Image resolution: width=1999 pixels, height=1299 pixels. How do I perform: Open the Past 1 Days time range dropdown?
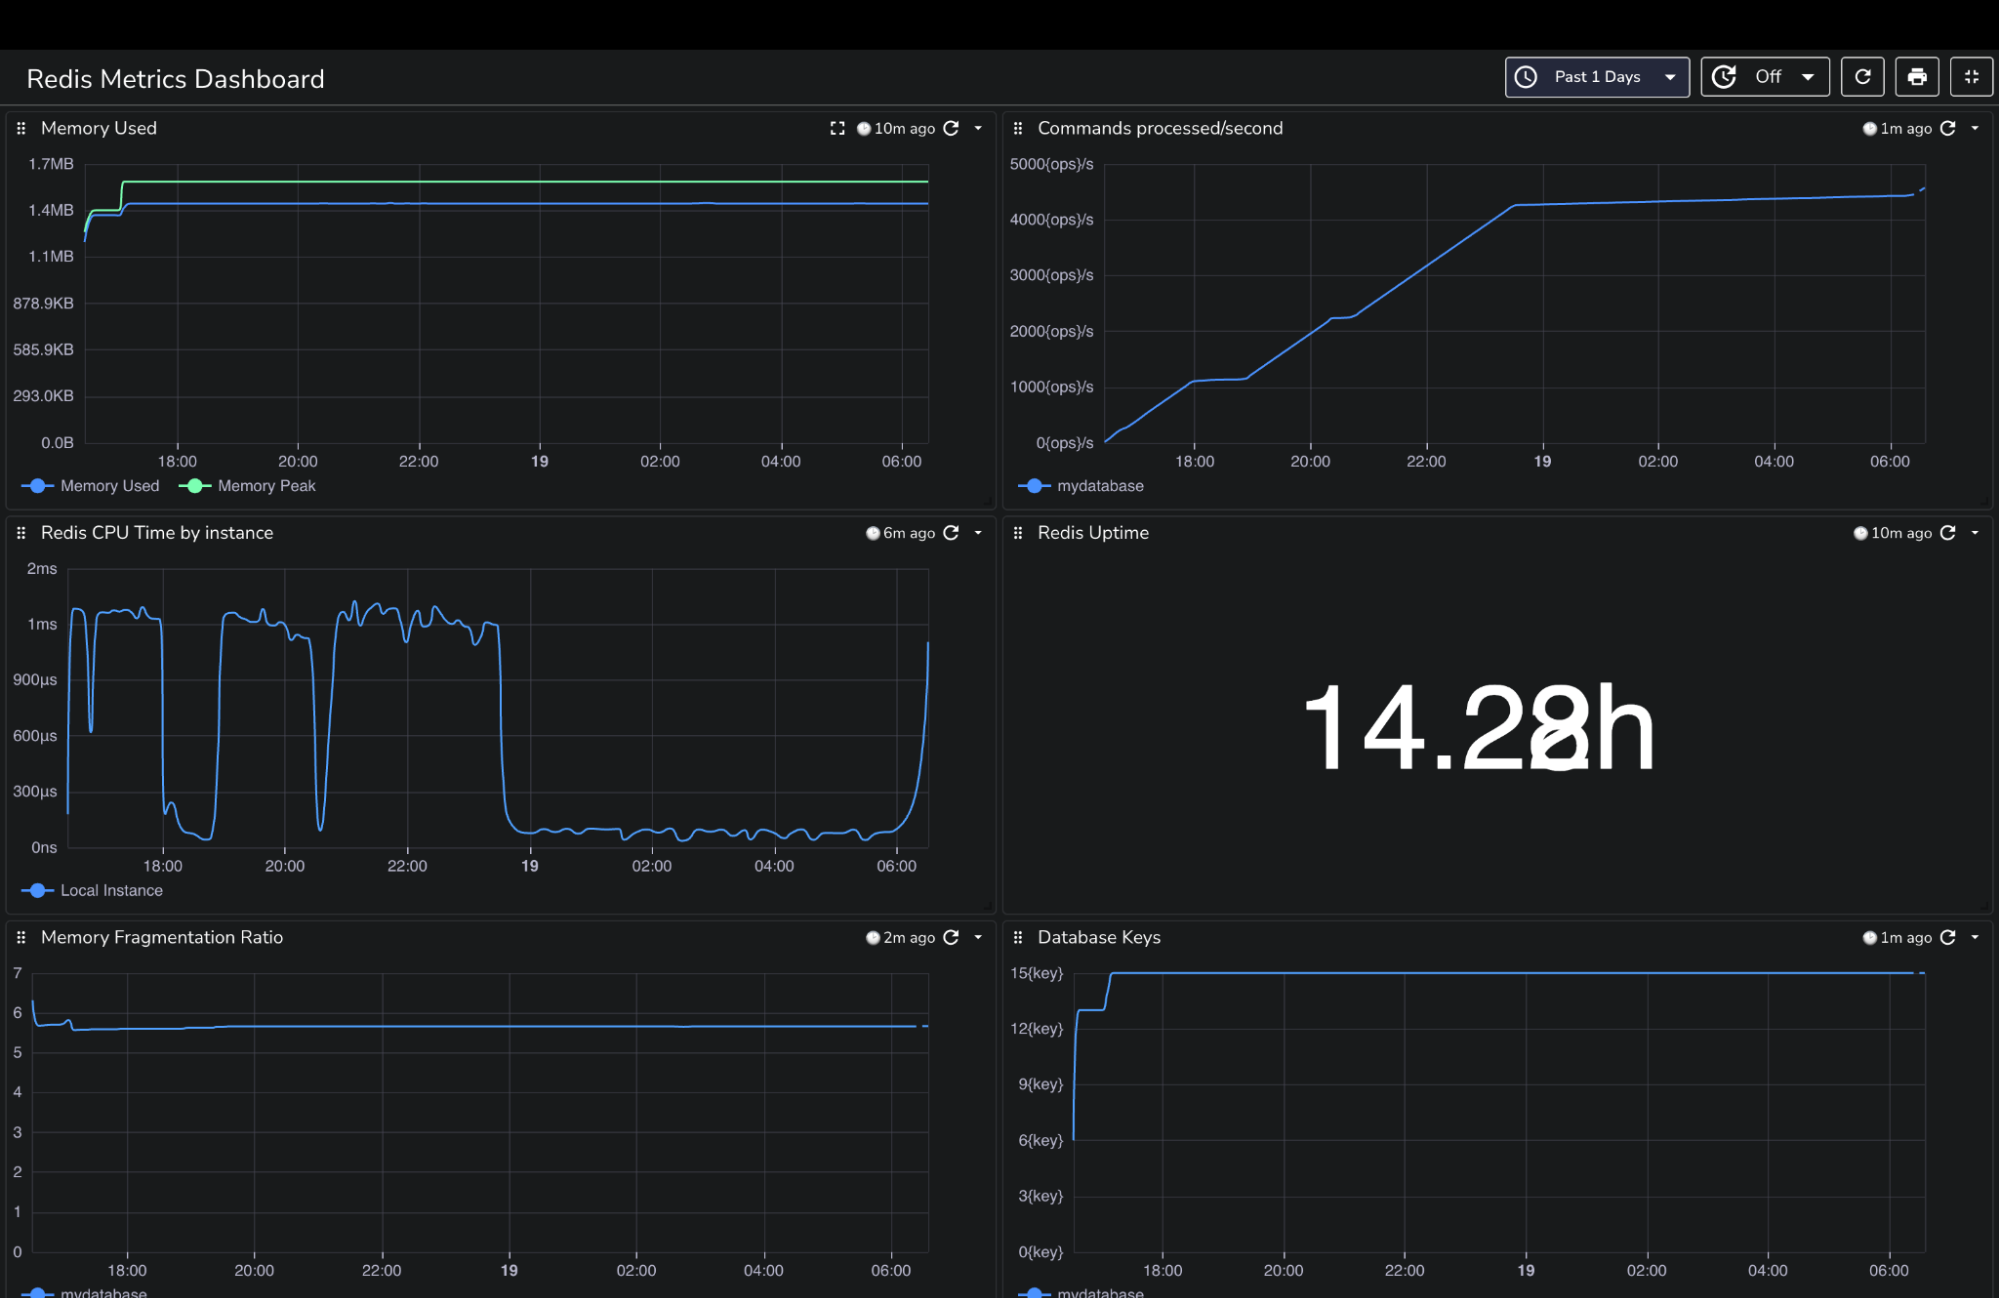point(1597,77)
